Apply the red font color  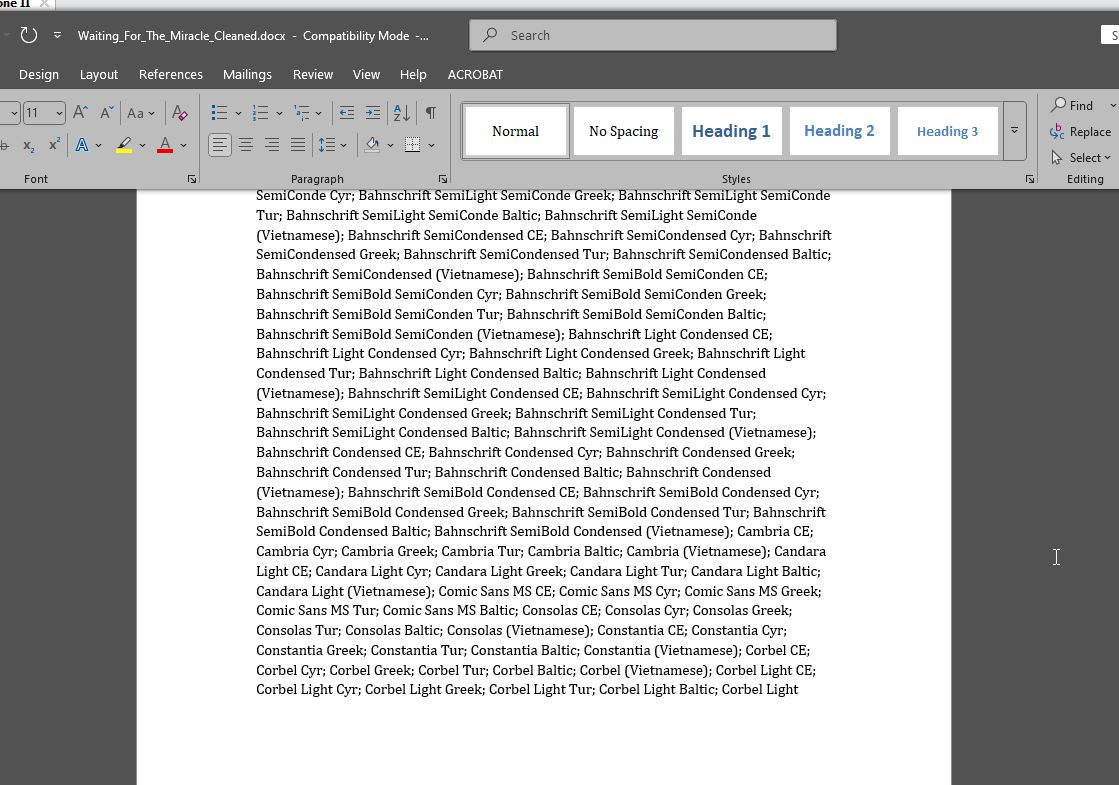pos(165,146)
